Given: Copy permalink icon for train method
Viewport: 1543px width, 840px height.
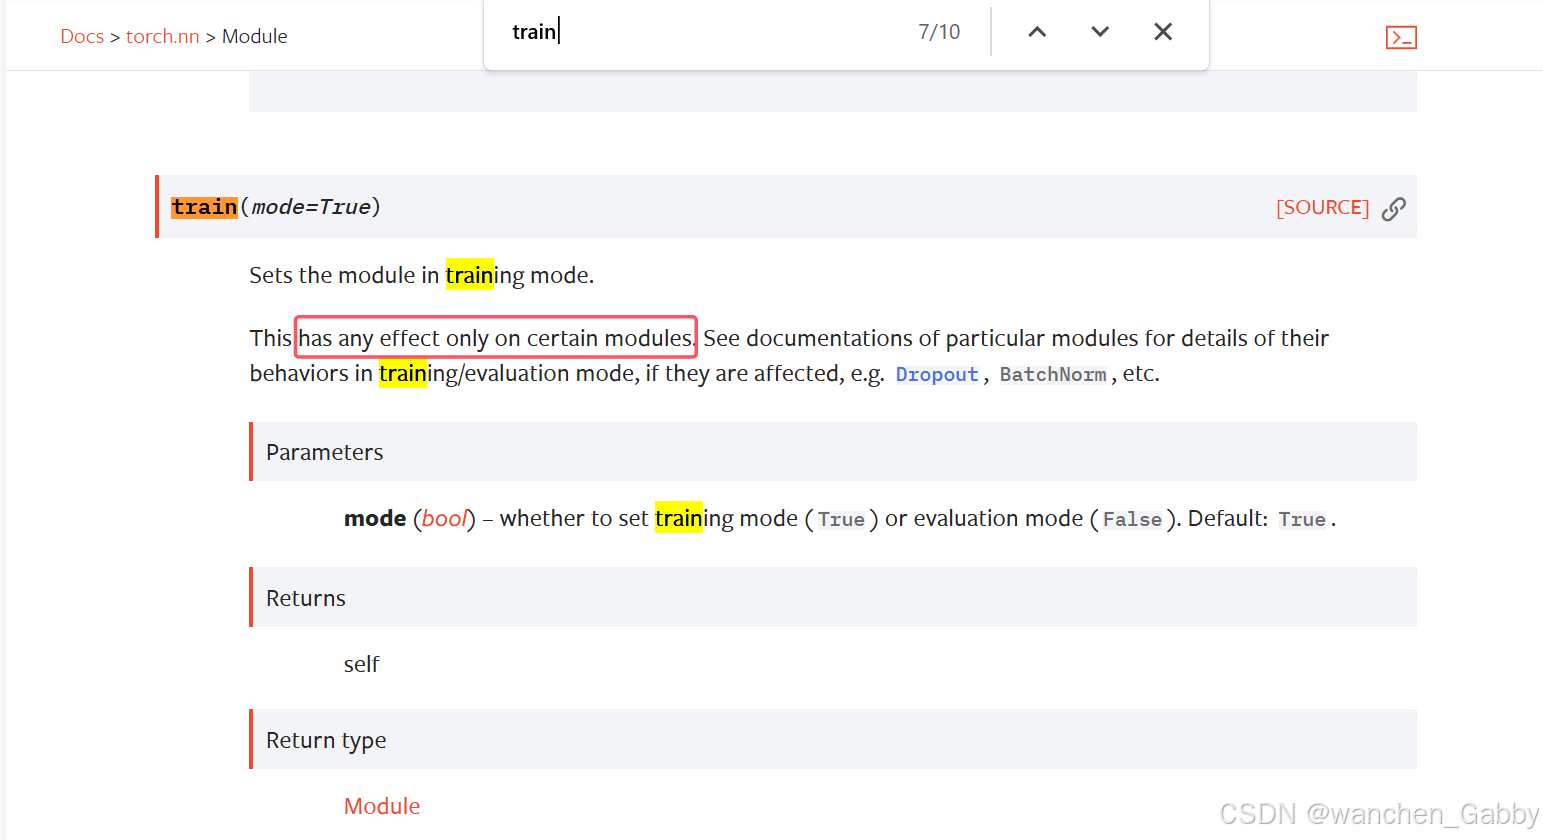Looking at the screenshot, I should click(x=1394, y=208).
